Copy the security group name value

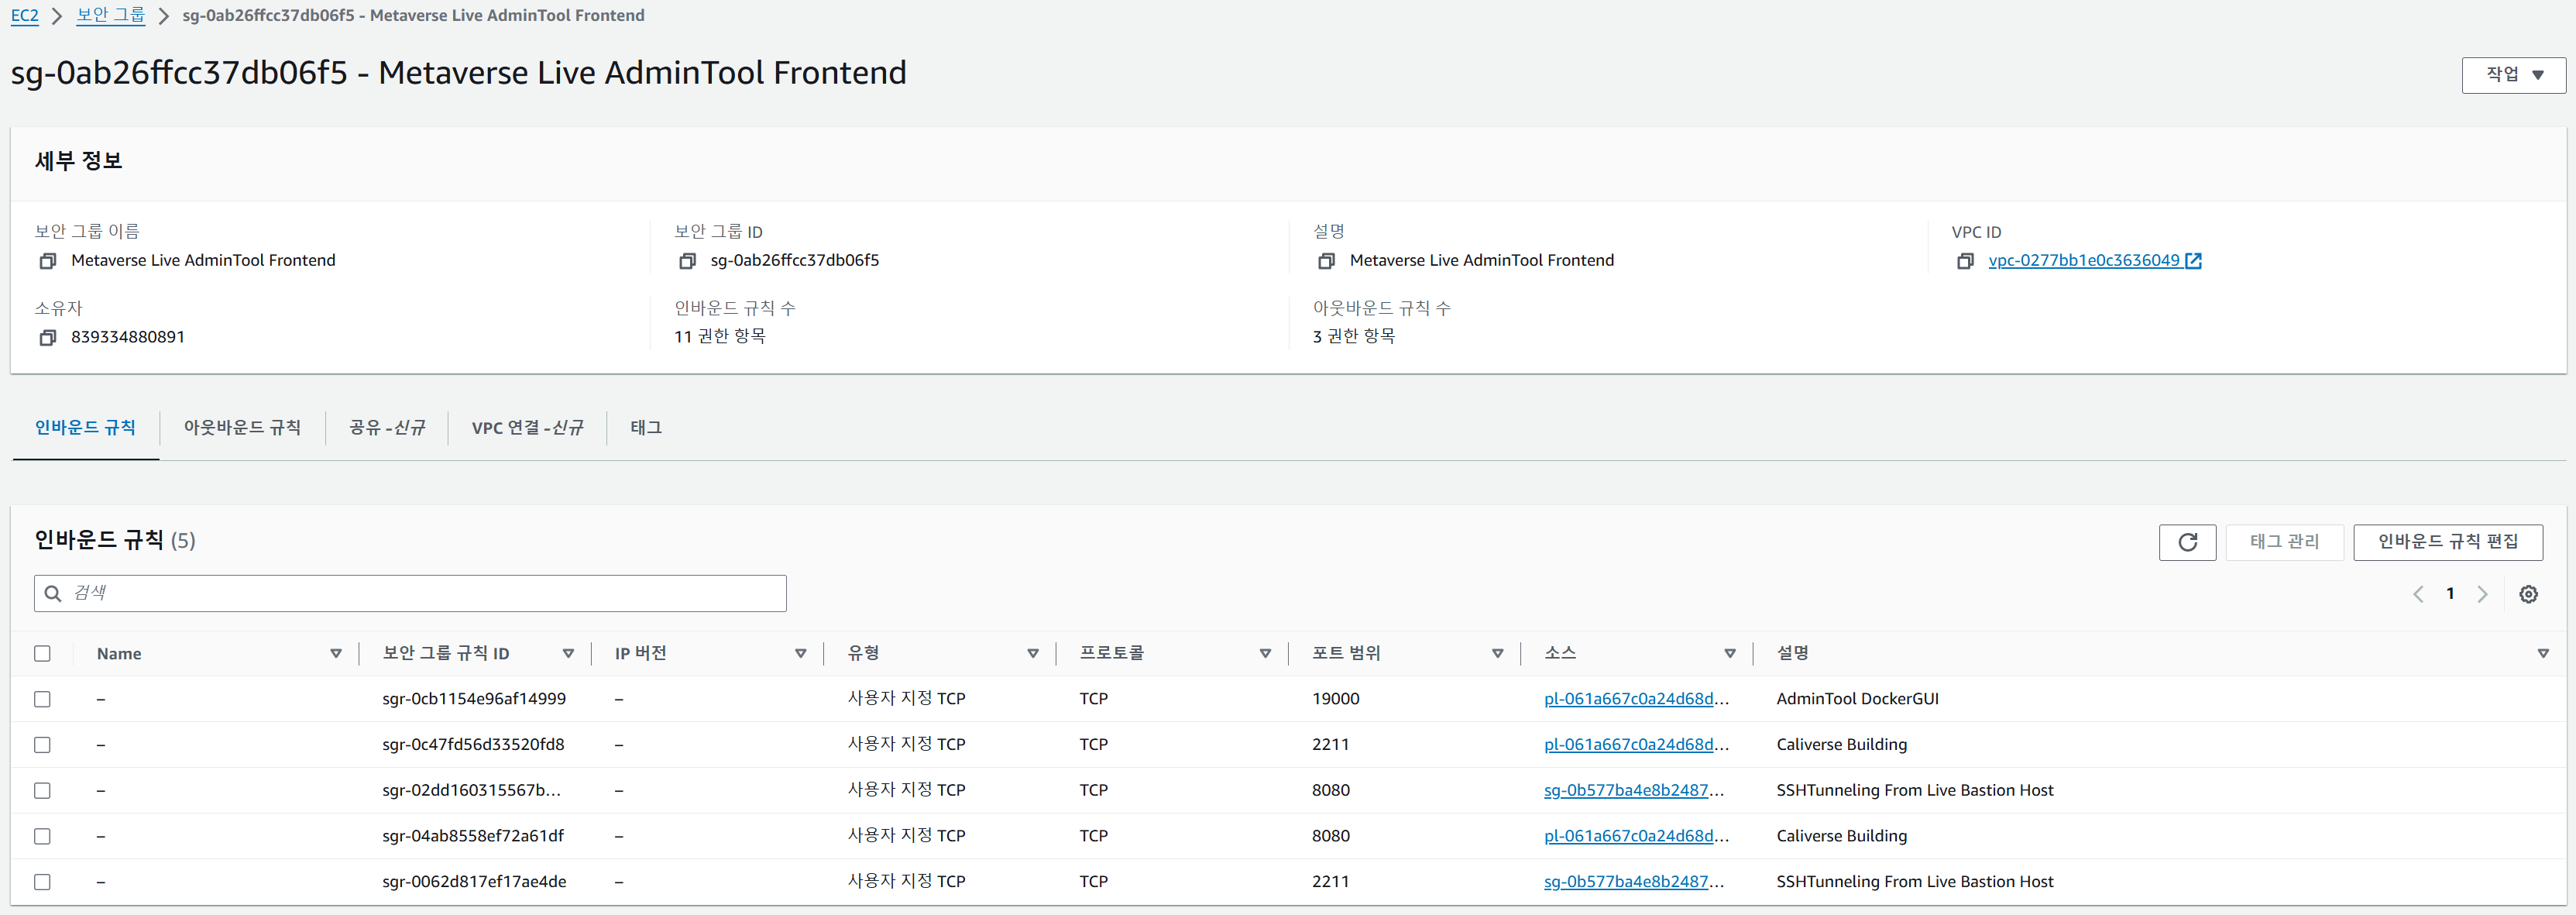[x=47, y=261]
